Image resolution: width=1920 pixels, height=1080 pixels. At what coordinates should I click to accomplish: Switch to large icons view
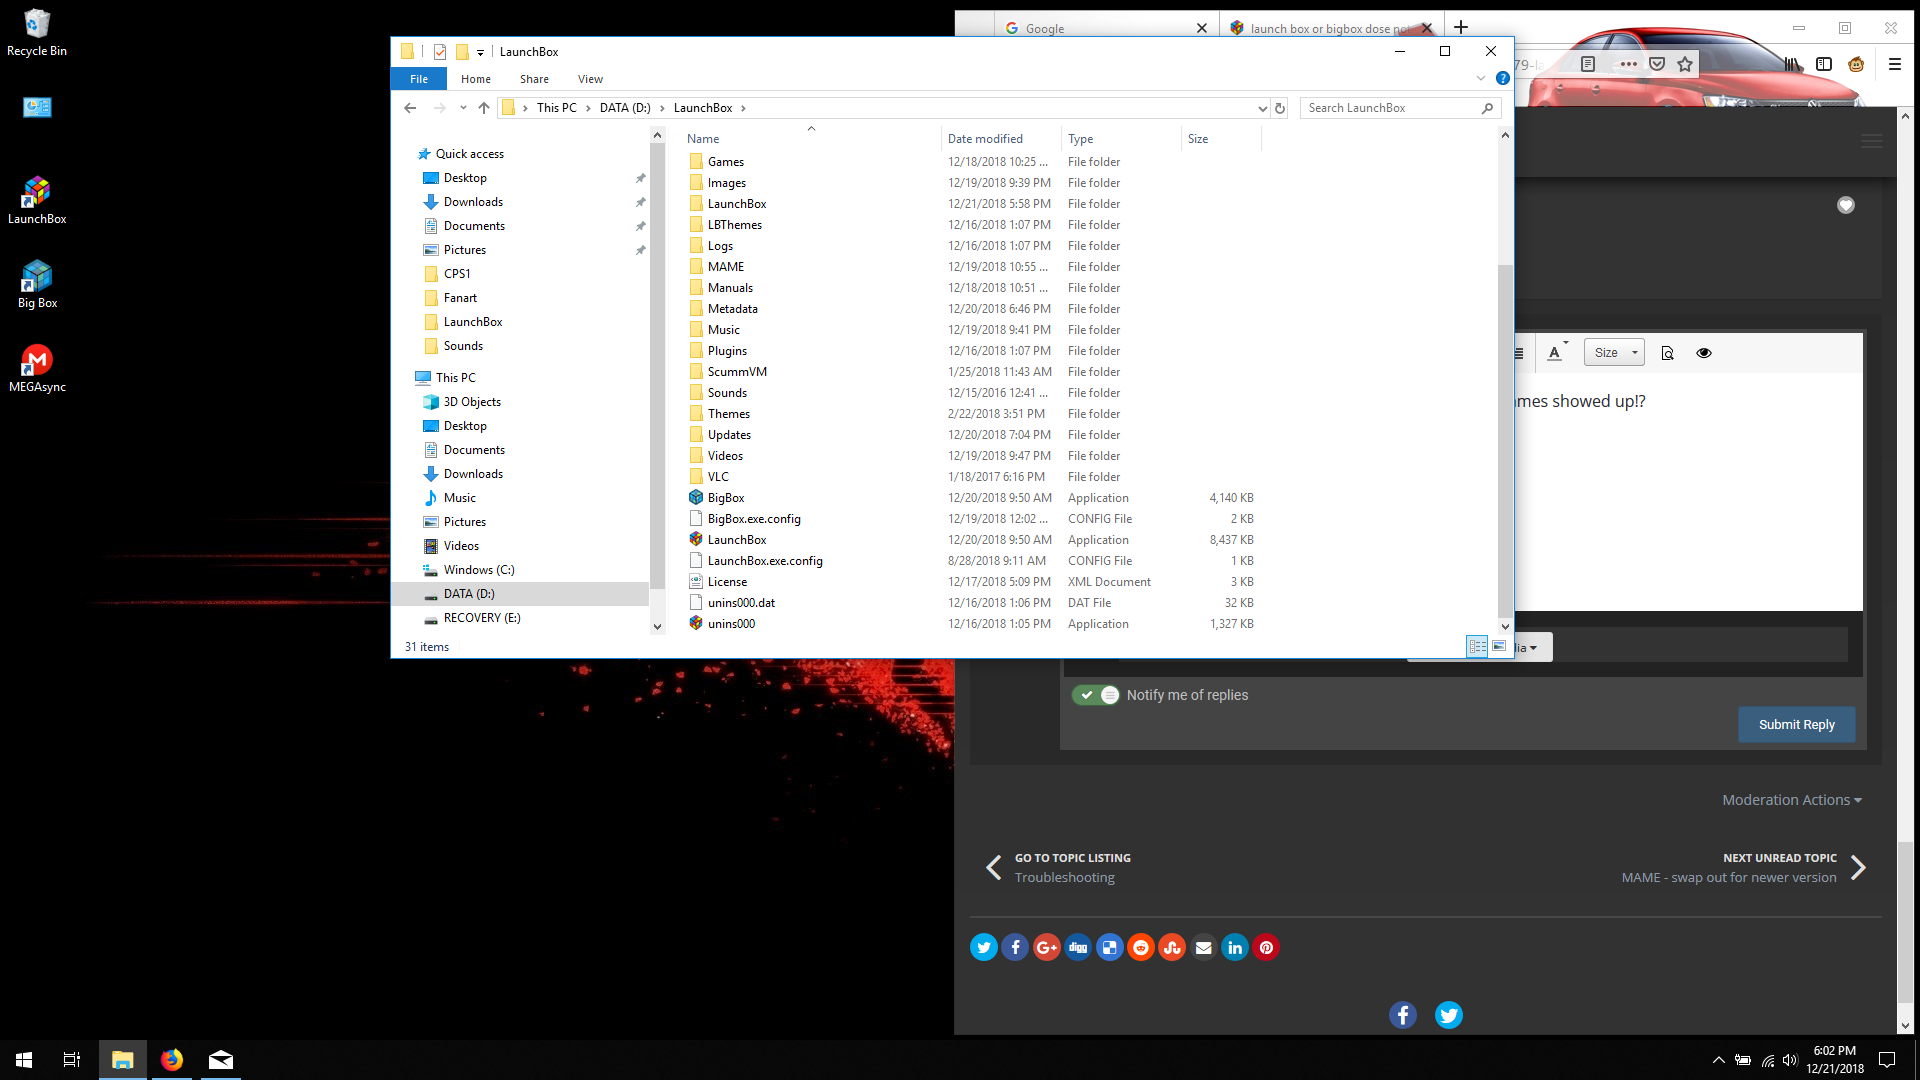coord(1499,647)
